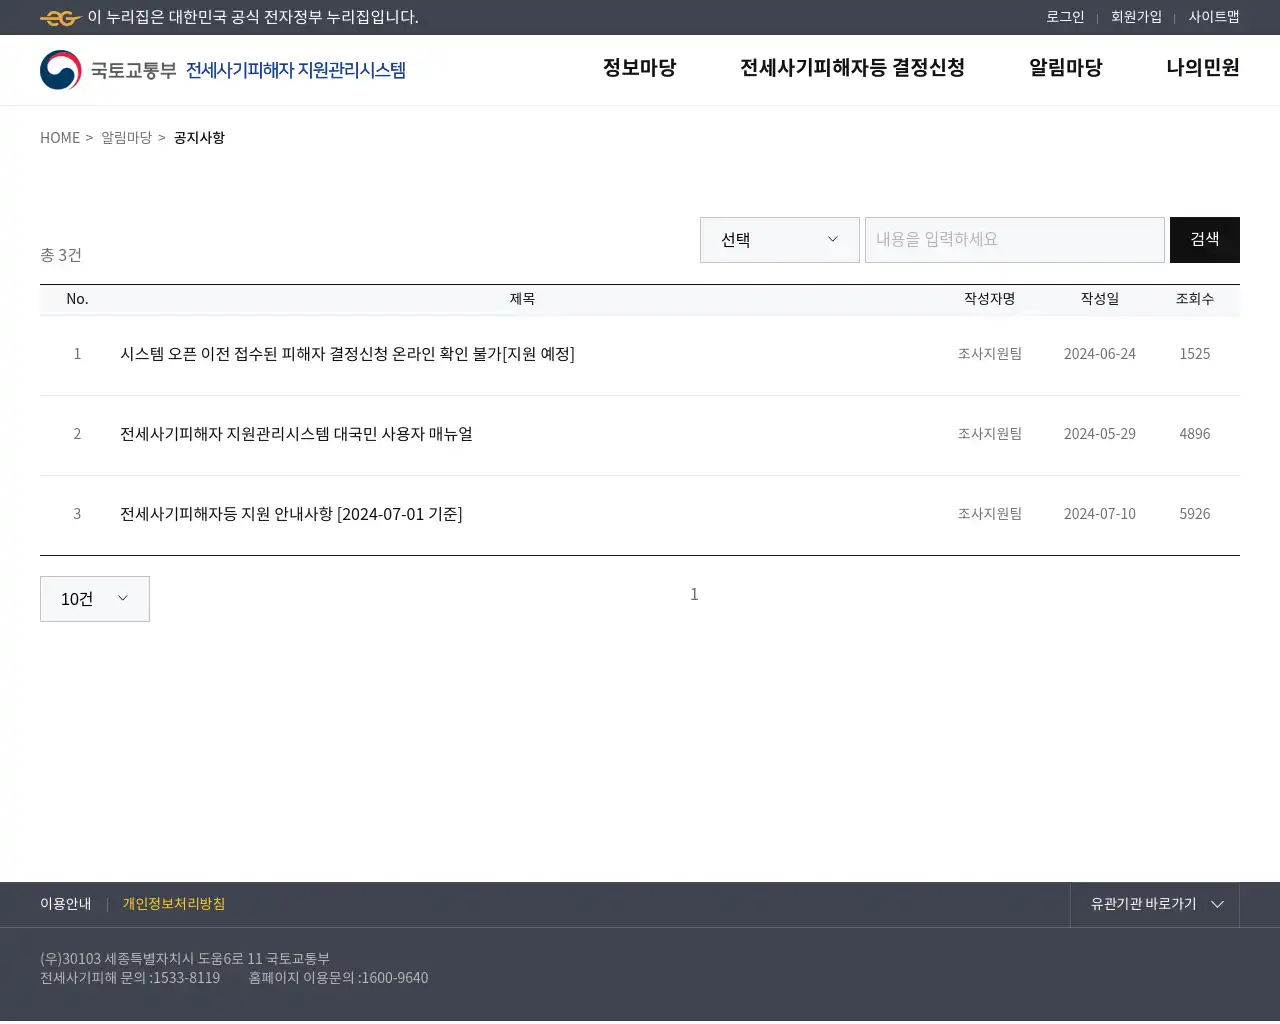Open the 사이트맵 link

click(x=1214, y=17)
